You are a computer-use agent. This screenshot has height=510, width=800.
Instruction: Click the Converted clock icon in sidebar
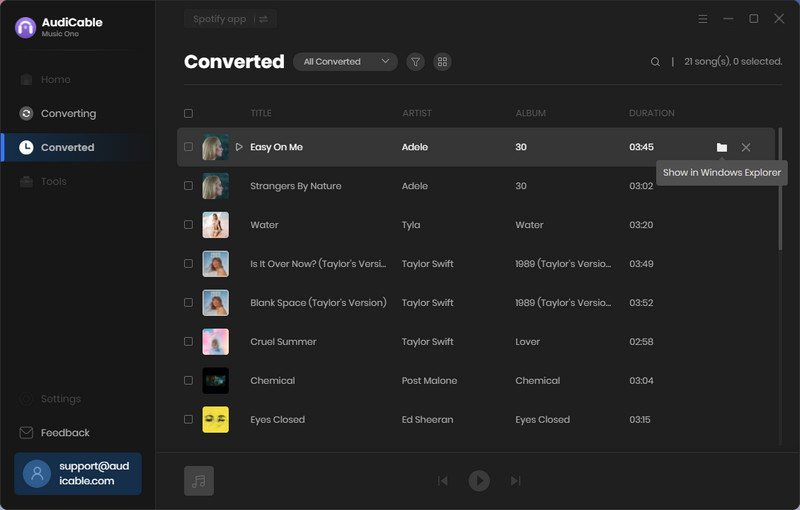[26, 147]
